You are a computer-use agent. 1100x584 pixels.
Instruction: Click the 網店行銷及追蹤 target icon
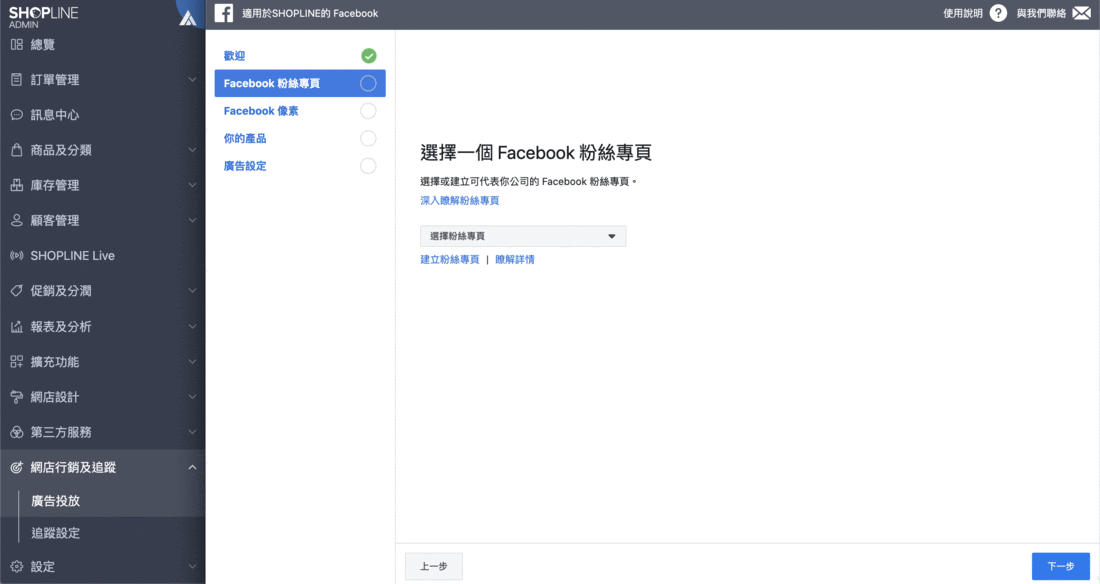(x=17, y=467)
